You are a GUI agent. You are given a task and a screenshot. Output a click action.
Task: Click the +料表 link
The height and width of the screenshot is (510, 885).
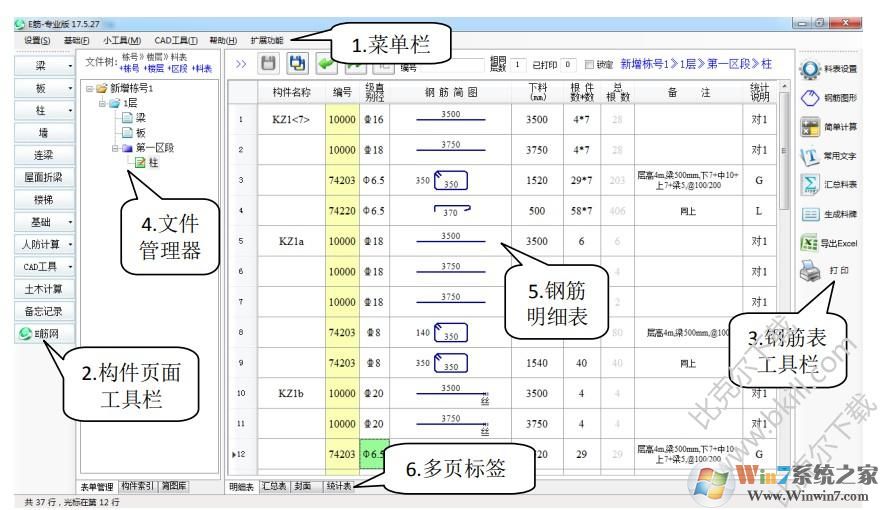tap(202, 68)
